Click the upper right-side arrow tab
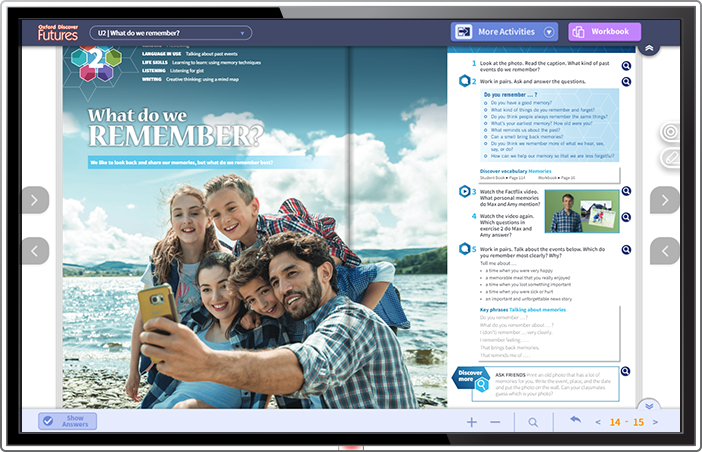 pyautogui.click(x=665, y=200)
